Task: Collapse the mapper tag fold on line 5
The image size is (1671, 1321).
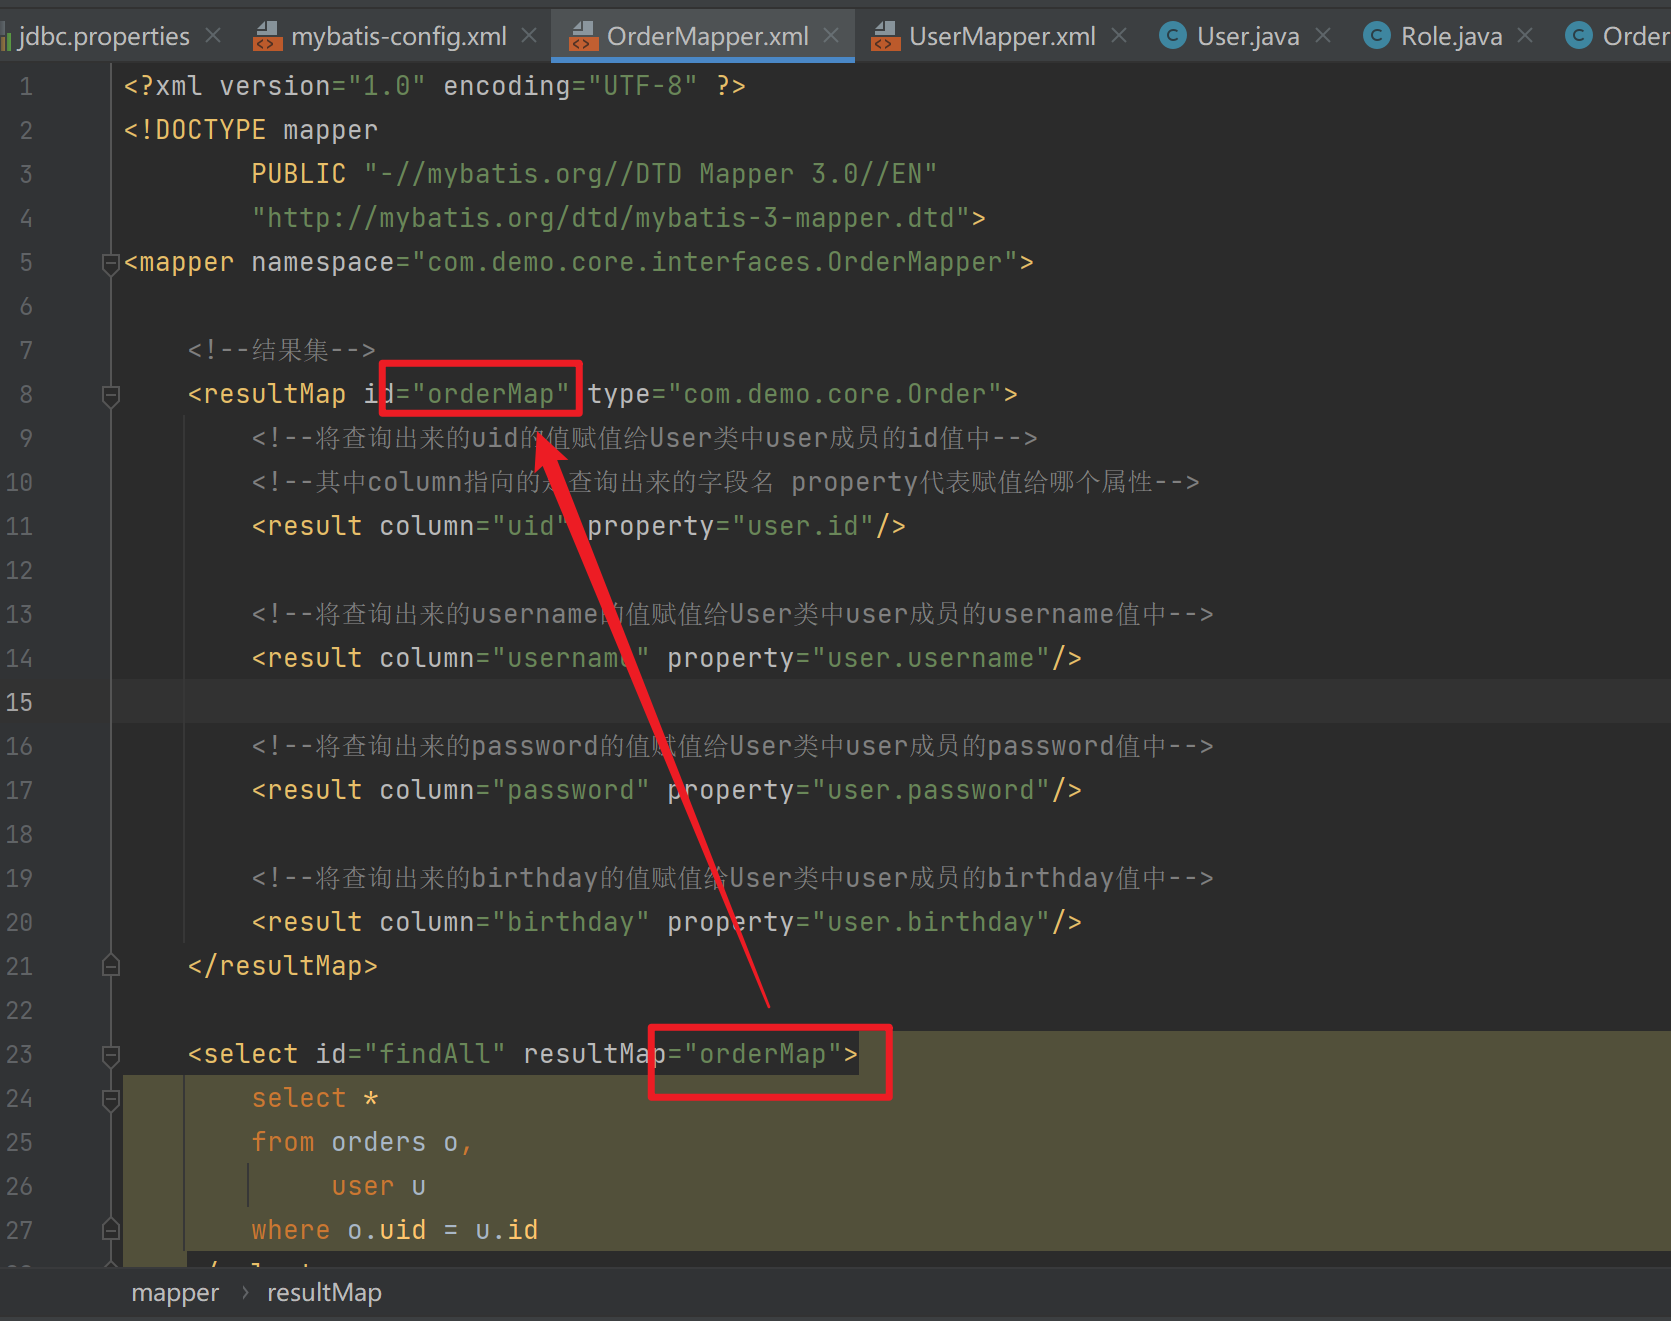Action: tap(111, 263)
